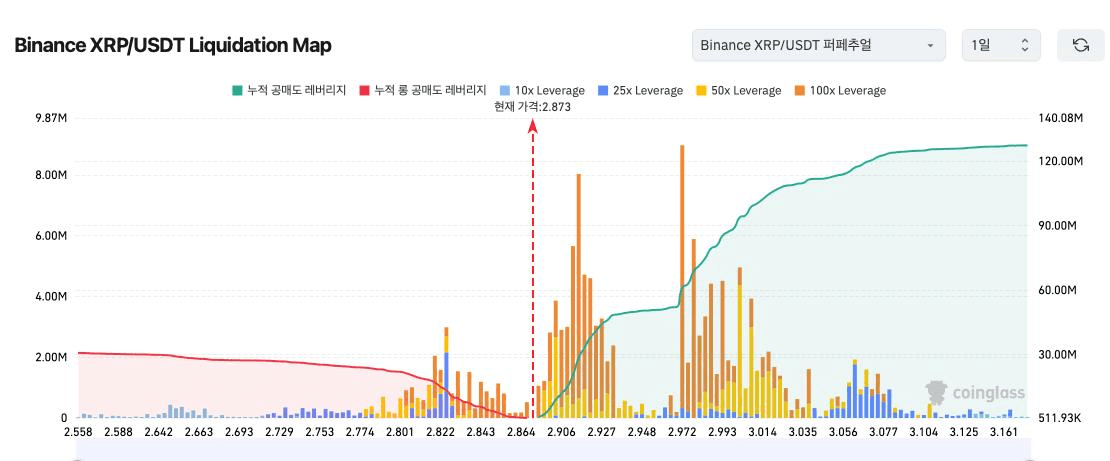1110x461 pixels.
Task: Click the 2.993 price axis label
Action: (723, 432)
